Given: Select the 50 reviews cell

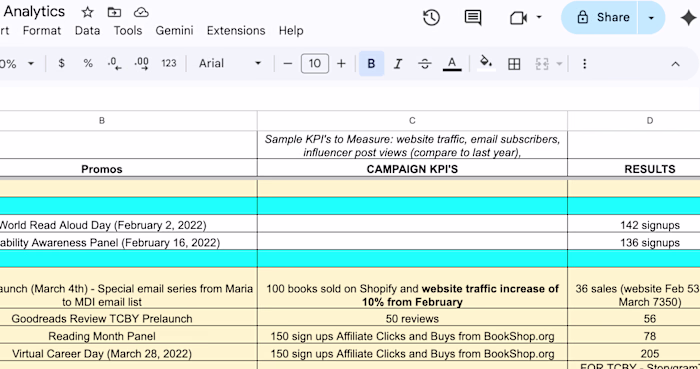Looking at the screenshot, I should coord(412,318).
